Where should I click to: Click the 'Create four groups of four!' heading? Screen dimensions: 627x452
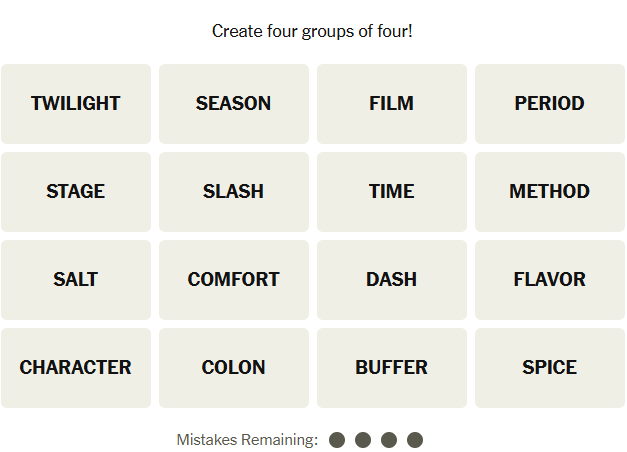(313, 31)
